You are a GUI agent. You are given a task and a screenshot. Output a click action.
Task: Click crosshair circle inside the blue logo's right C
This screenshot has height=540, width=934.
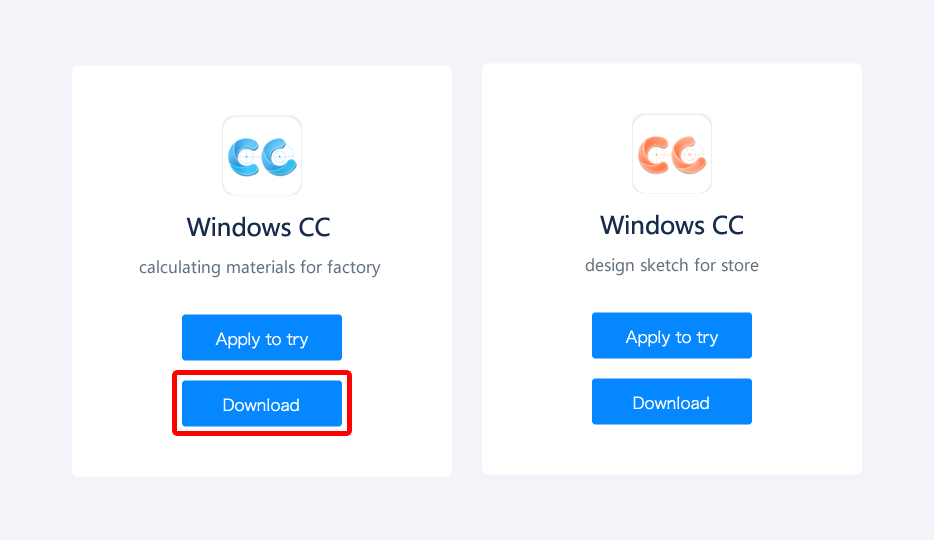click(281, 157)
